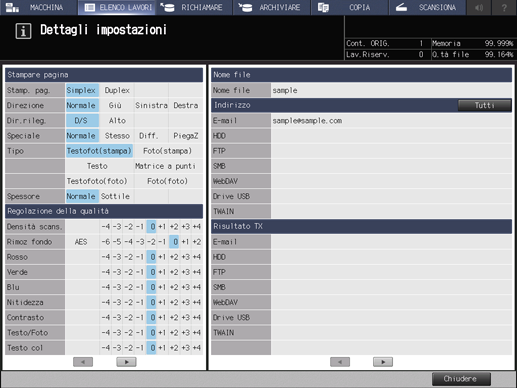Screen dimensions: 517x388
Task: Select Foto(stampa) original type
Action: [168, 151]
